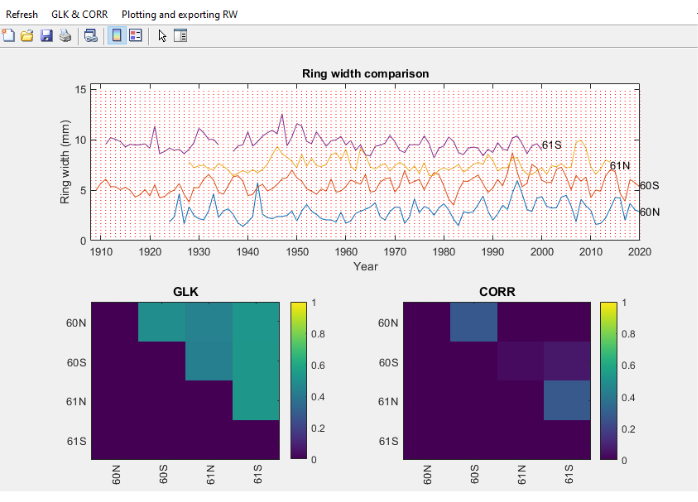Click the 'Year' x-axis label
The height and width of the screenshot is (502, 698).
click(x=365, y=267)
